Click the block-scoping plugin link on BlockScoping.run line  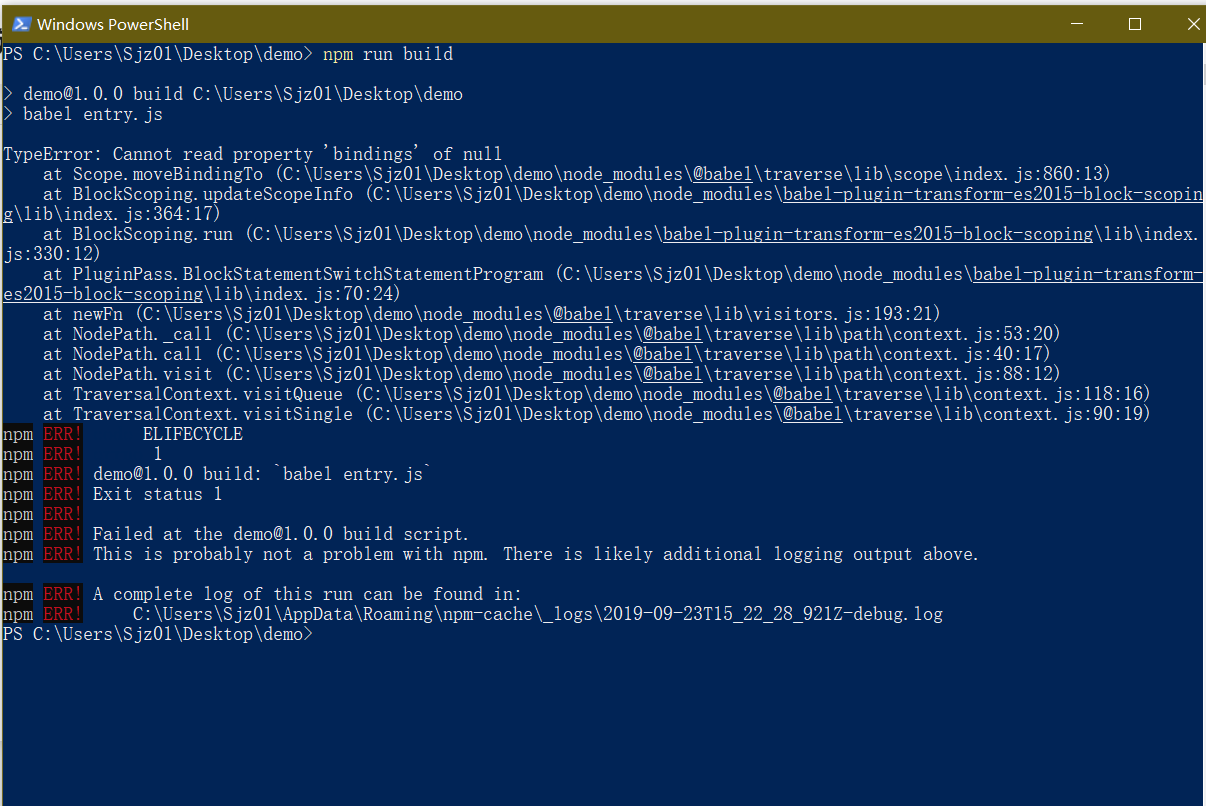click(877, 234)
